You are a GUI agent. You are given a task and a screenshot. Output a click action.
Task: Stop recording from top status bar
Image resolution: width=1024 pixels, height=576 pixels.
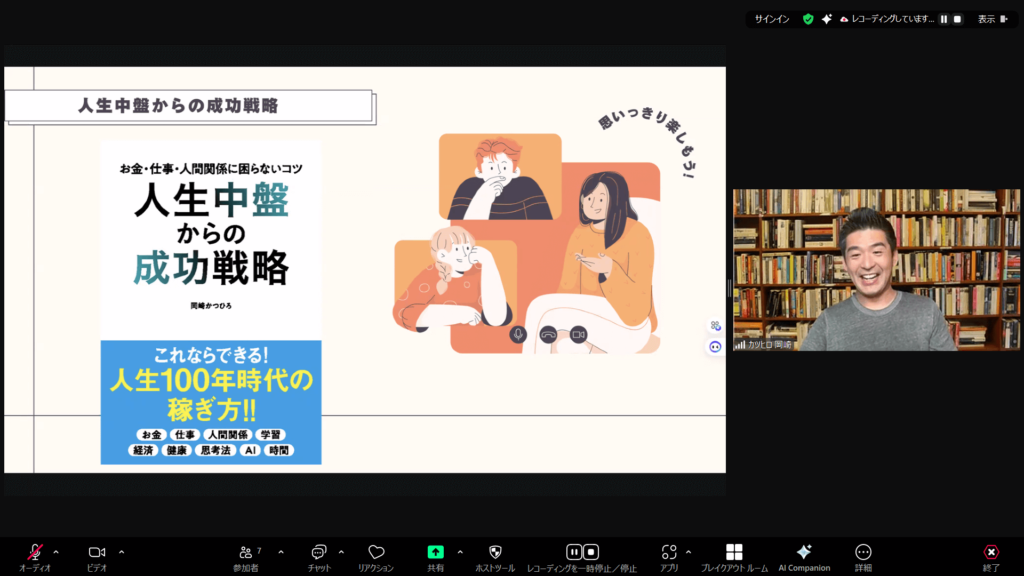click(957, 19)
